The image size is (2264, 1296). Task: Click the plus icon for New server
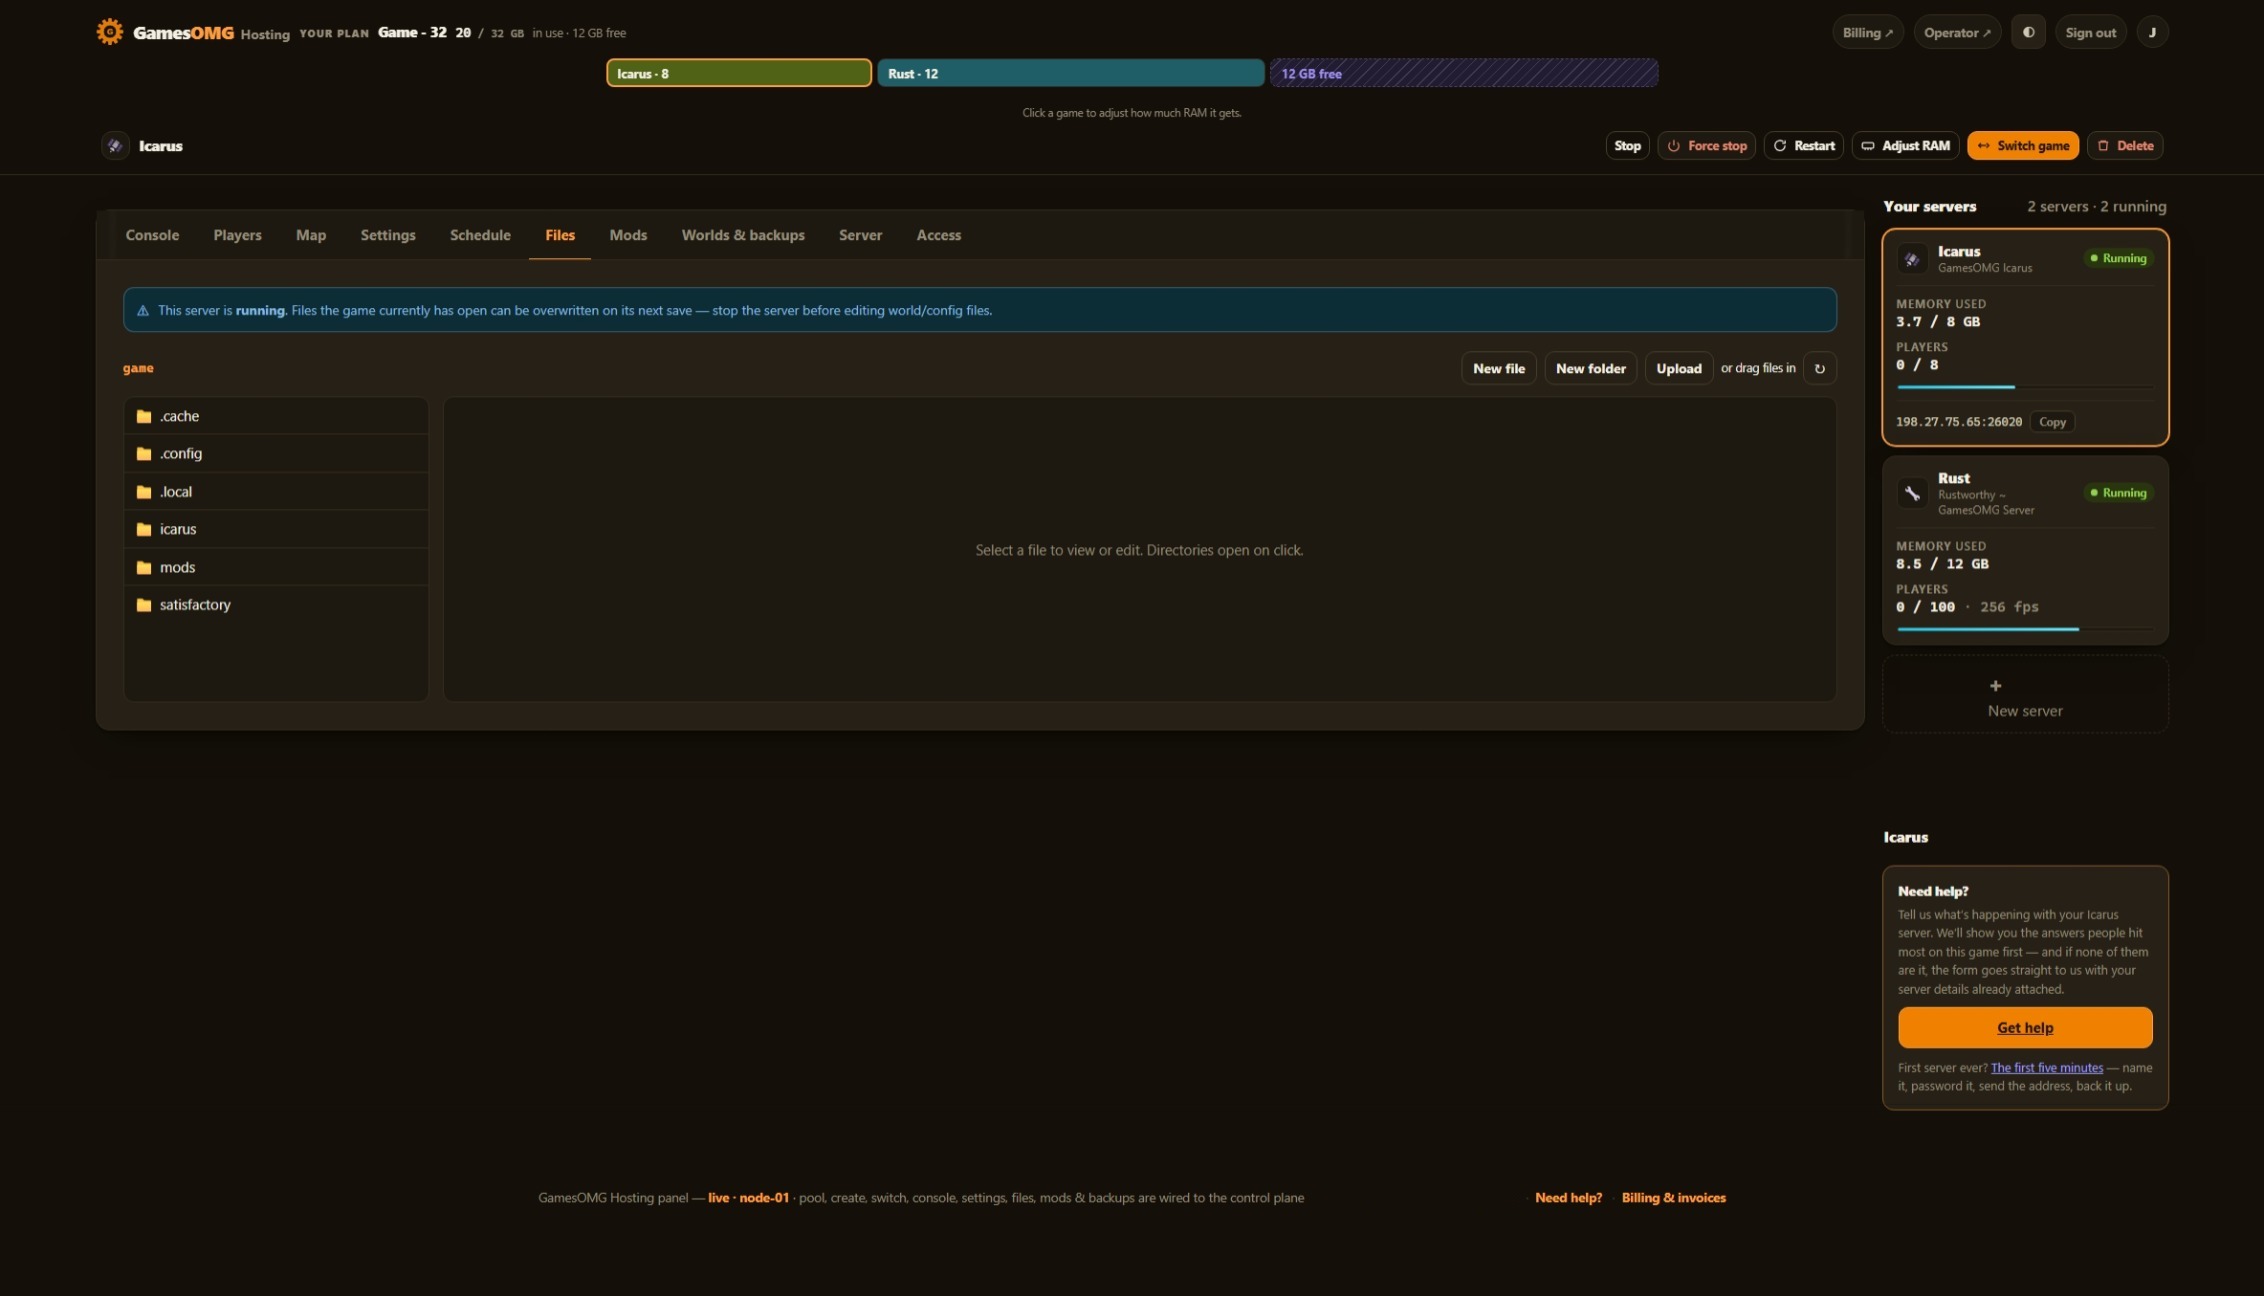1995,686
